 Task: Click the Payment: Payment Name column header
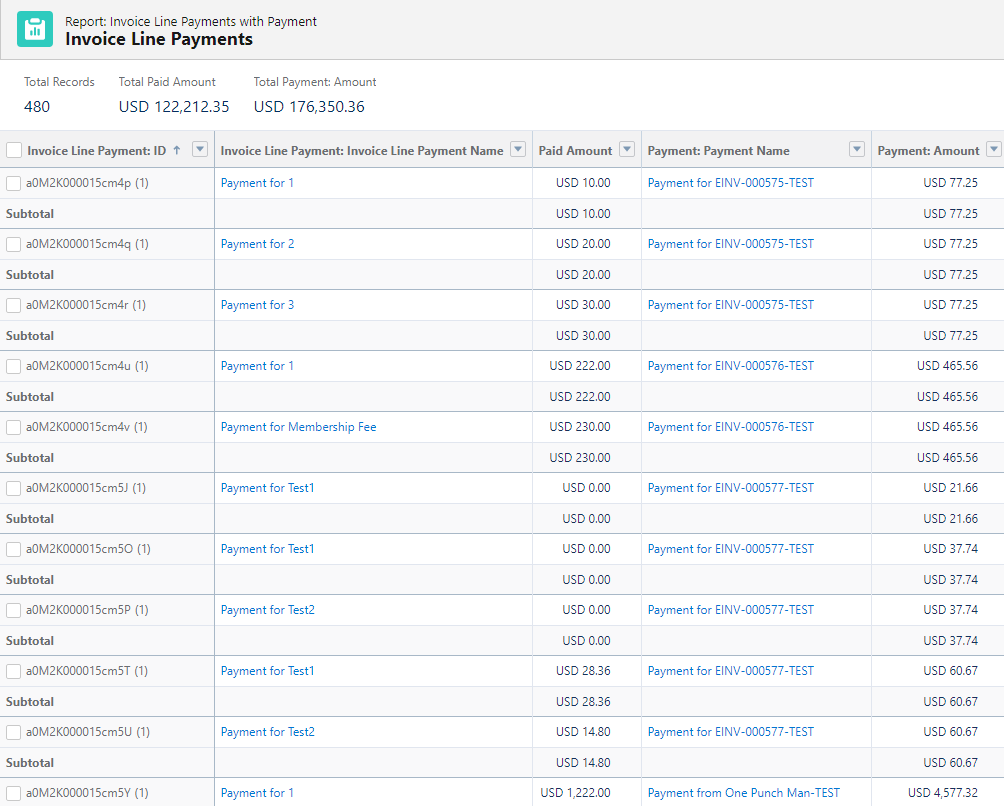[718, 151]
